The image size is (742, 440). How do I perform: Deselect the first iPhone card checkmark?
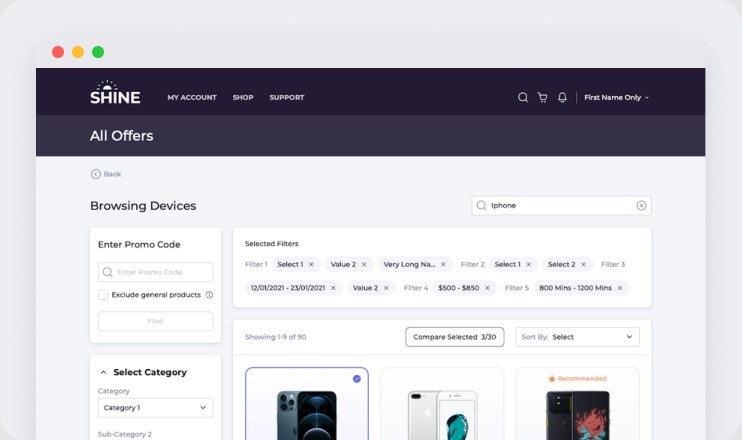tap(357, 378)
